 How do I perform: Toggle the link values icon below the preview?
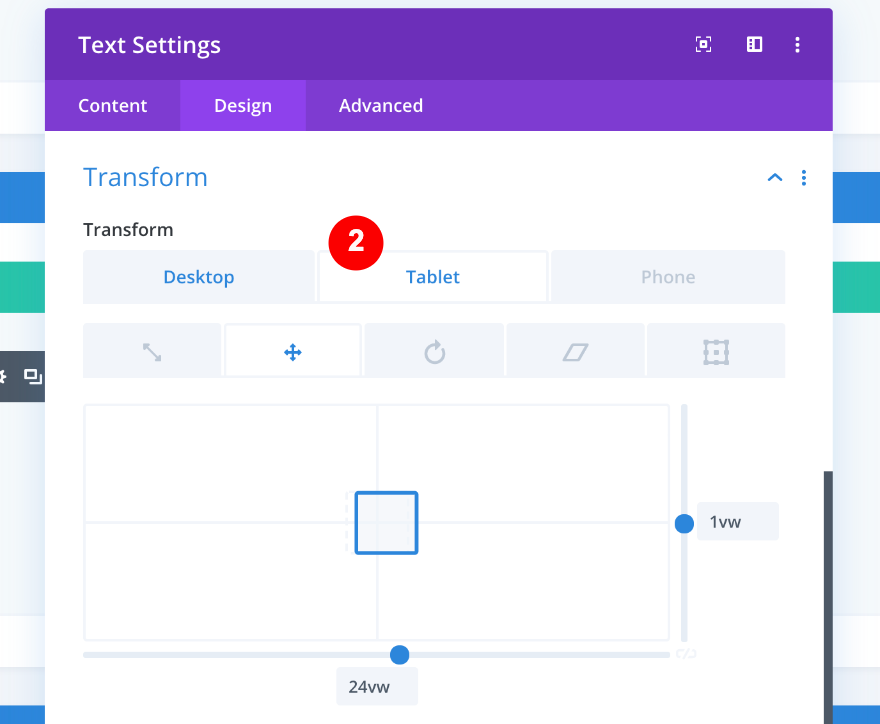[687, 654]
